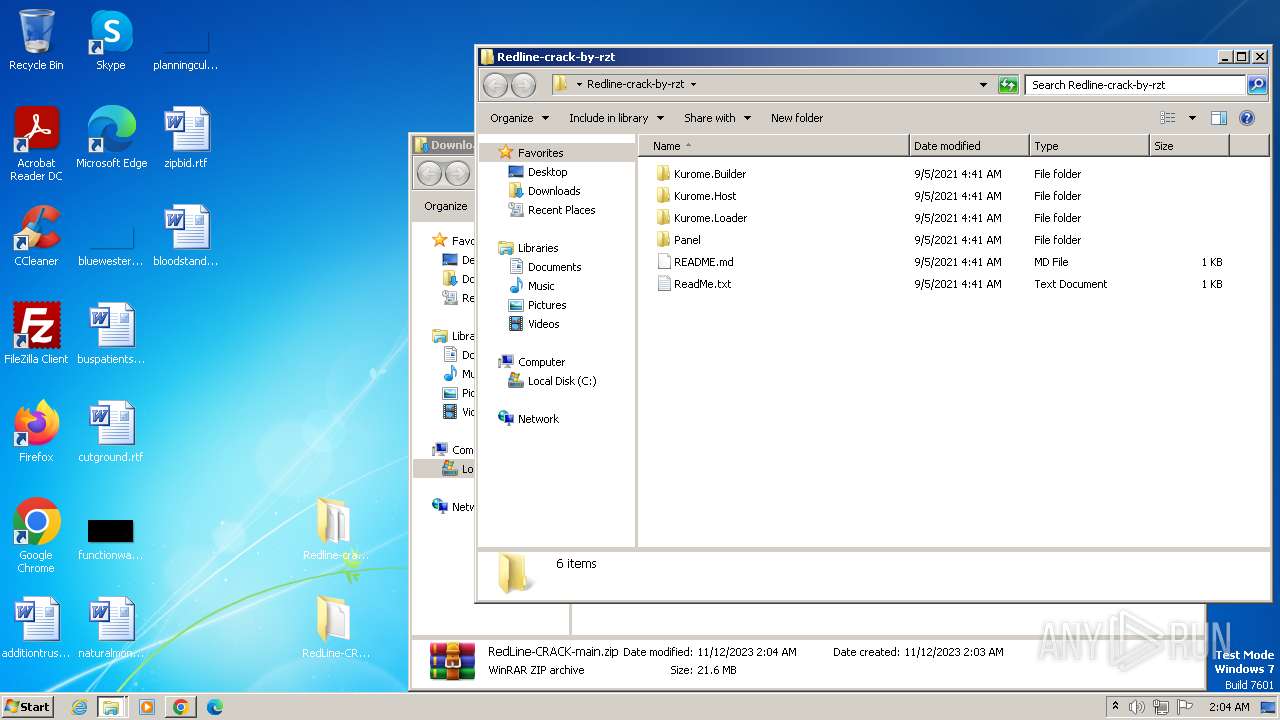Click the search magnifier button
The height and width of the screenshot is (720, 1280).
click(1258, 85)
